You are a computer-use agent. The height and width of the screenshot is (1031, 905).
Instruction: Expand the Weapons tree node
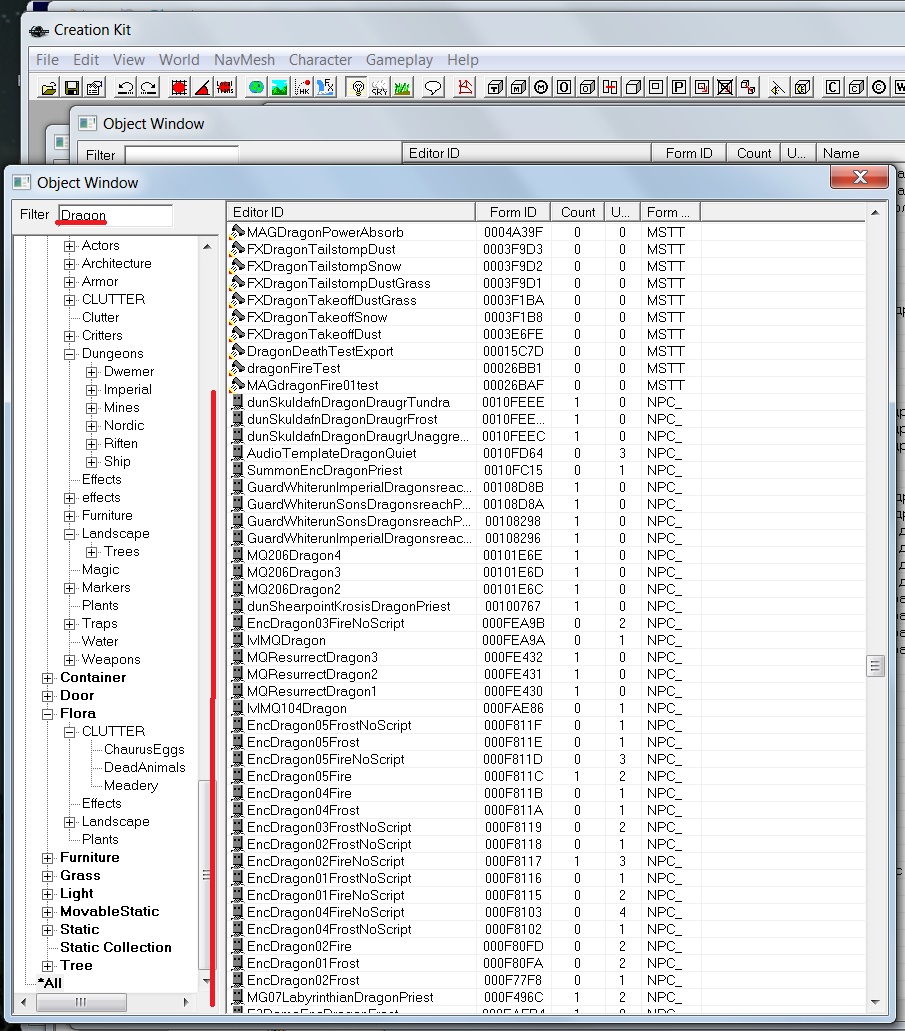[x=70, y=660]
